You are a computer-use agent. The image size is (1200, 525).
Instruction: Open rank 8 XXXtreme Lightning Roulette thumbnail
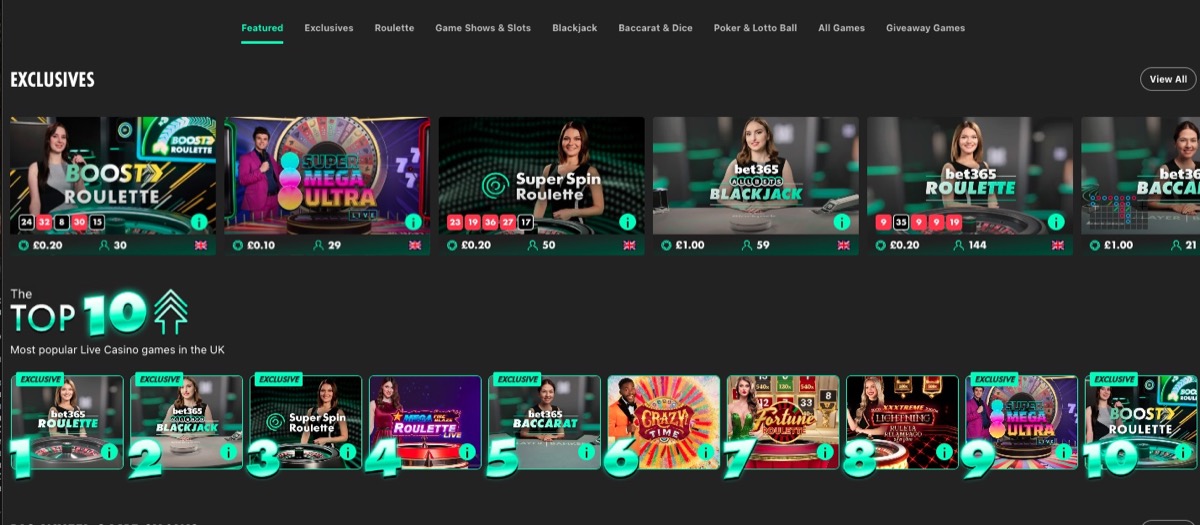(902, 422)
